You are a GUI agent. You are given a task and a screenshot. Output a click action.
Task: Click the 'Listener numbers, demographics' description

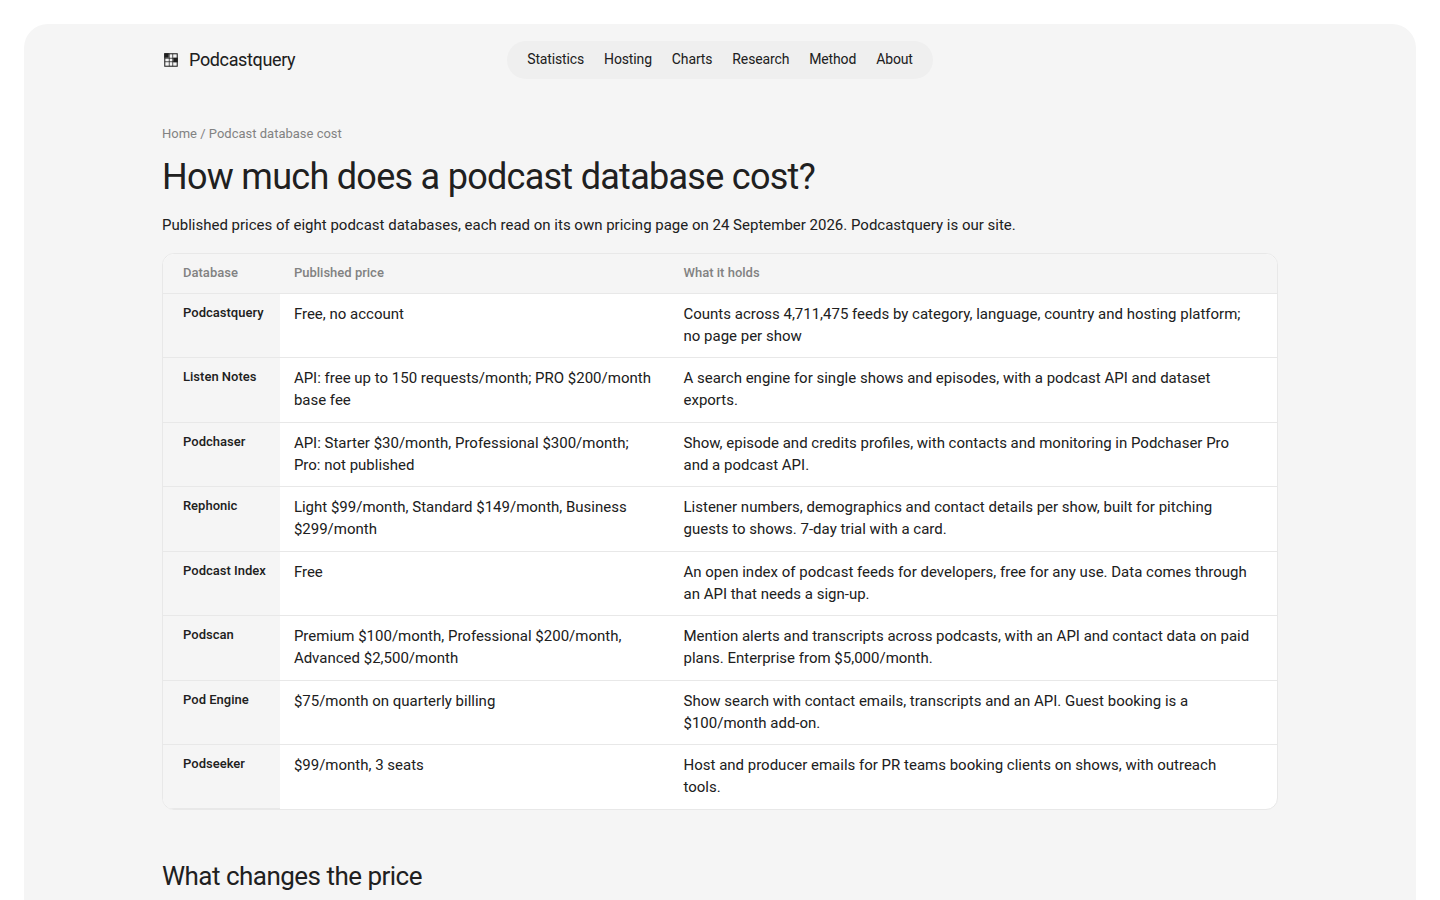coord(973,519)
